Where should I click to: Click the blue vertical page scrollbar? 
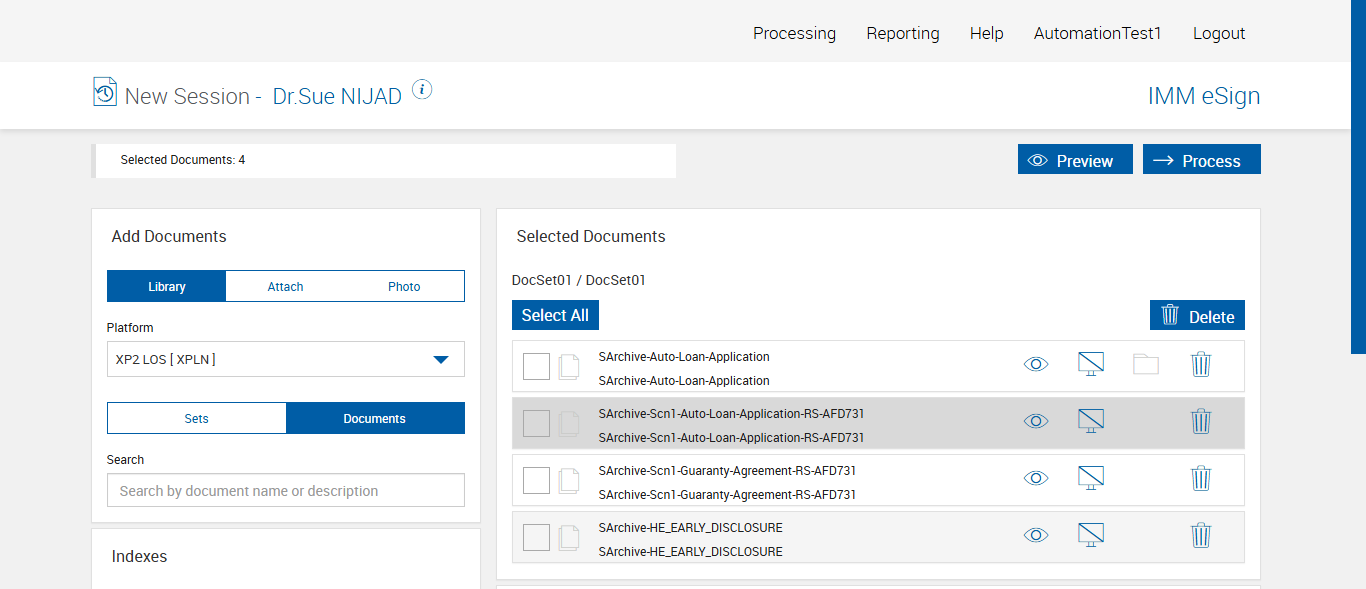pyautogui.click(x=1358, y=176)
